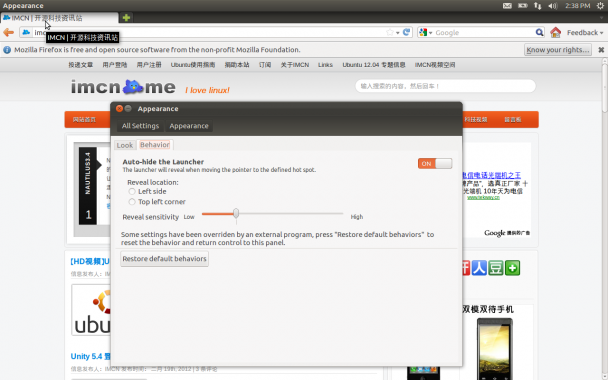Click the blue Renren share icon
The height and width of the screenshot is (380, 608).
(479, 268)
